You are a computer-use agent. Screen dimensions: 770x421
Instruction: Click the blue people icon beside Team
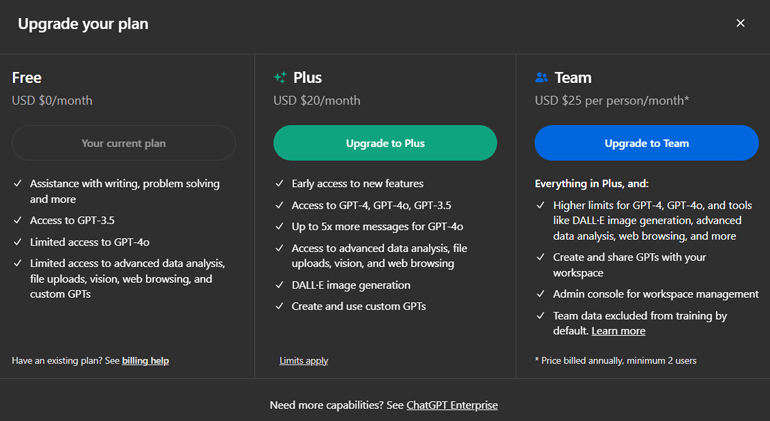[x=542, y=77]
